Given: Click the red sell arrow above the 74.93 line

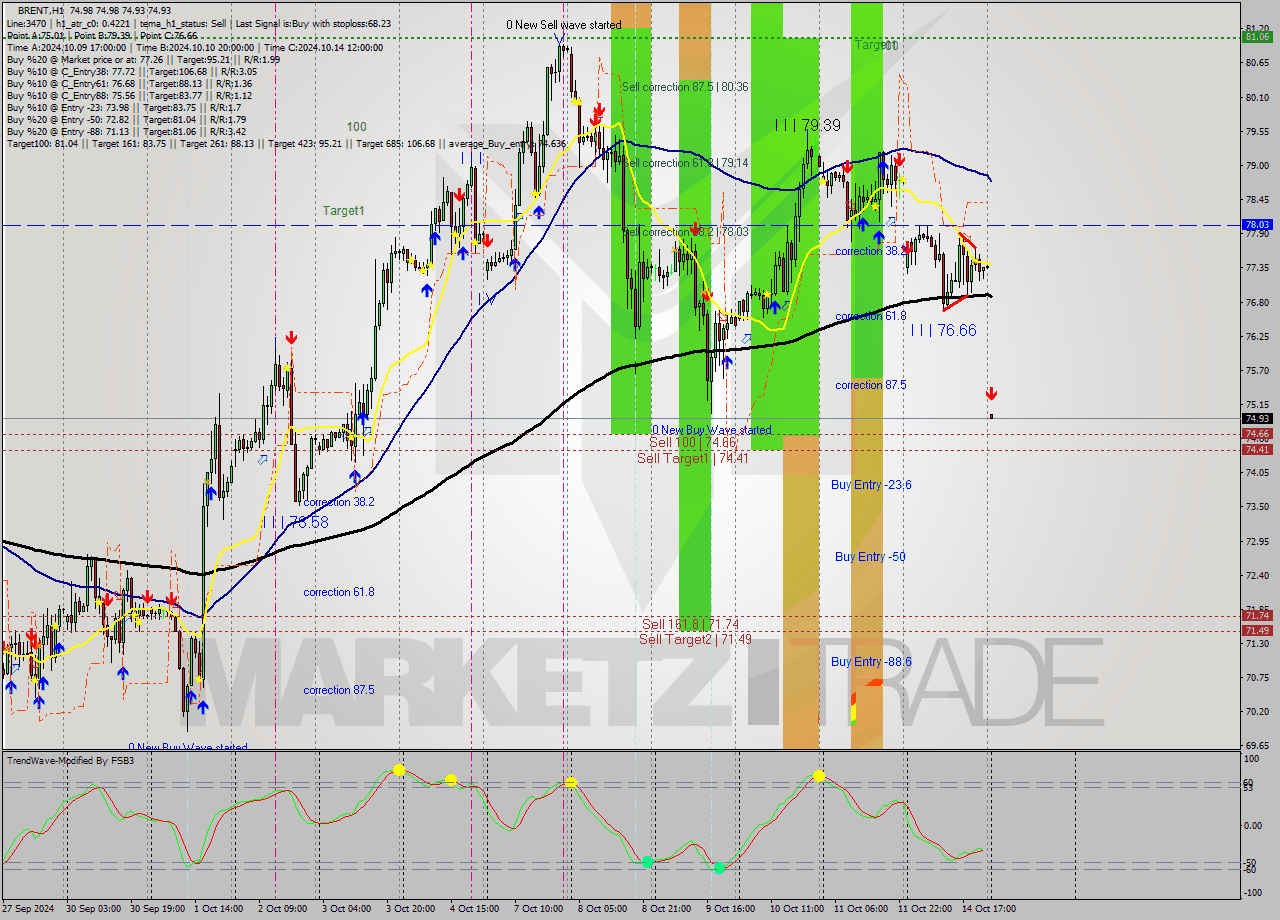Looking at the screenshot, I should point(991,393).
